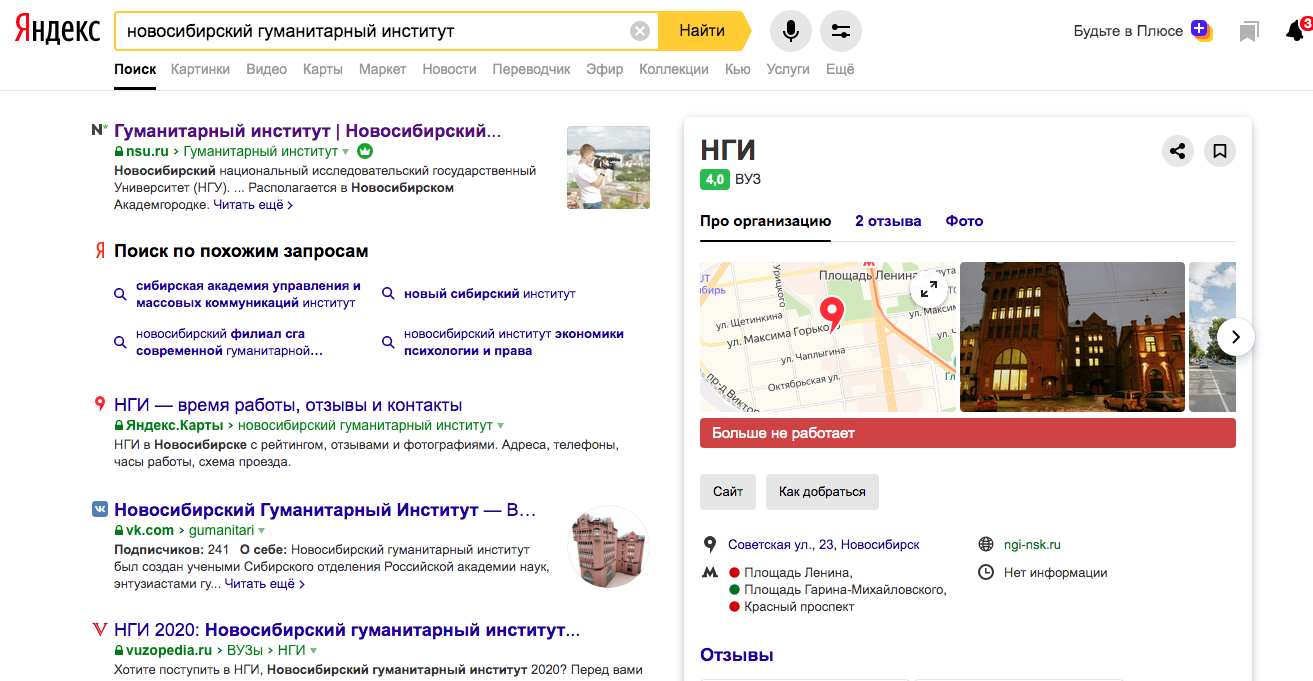Click the Сайт button
Viewport: 1313px width, 681px height.
728,492
